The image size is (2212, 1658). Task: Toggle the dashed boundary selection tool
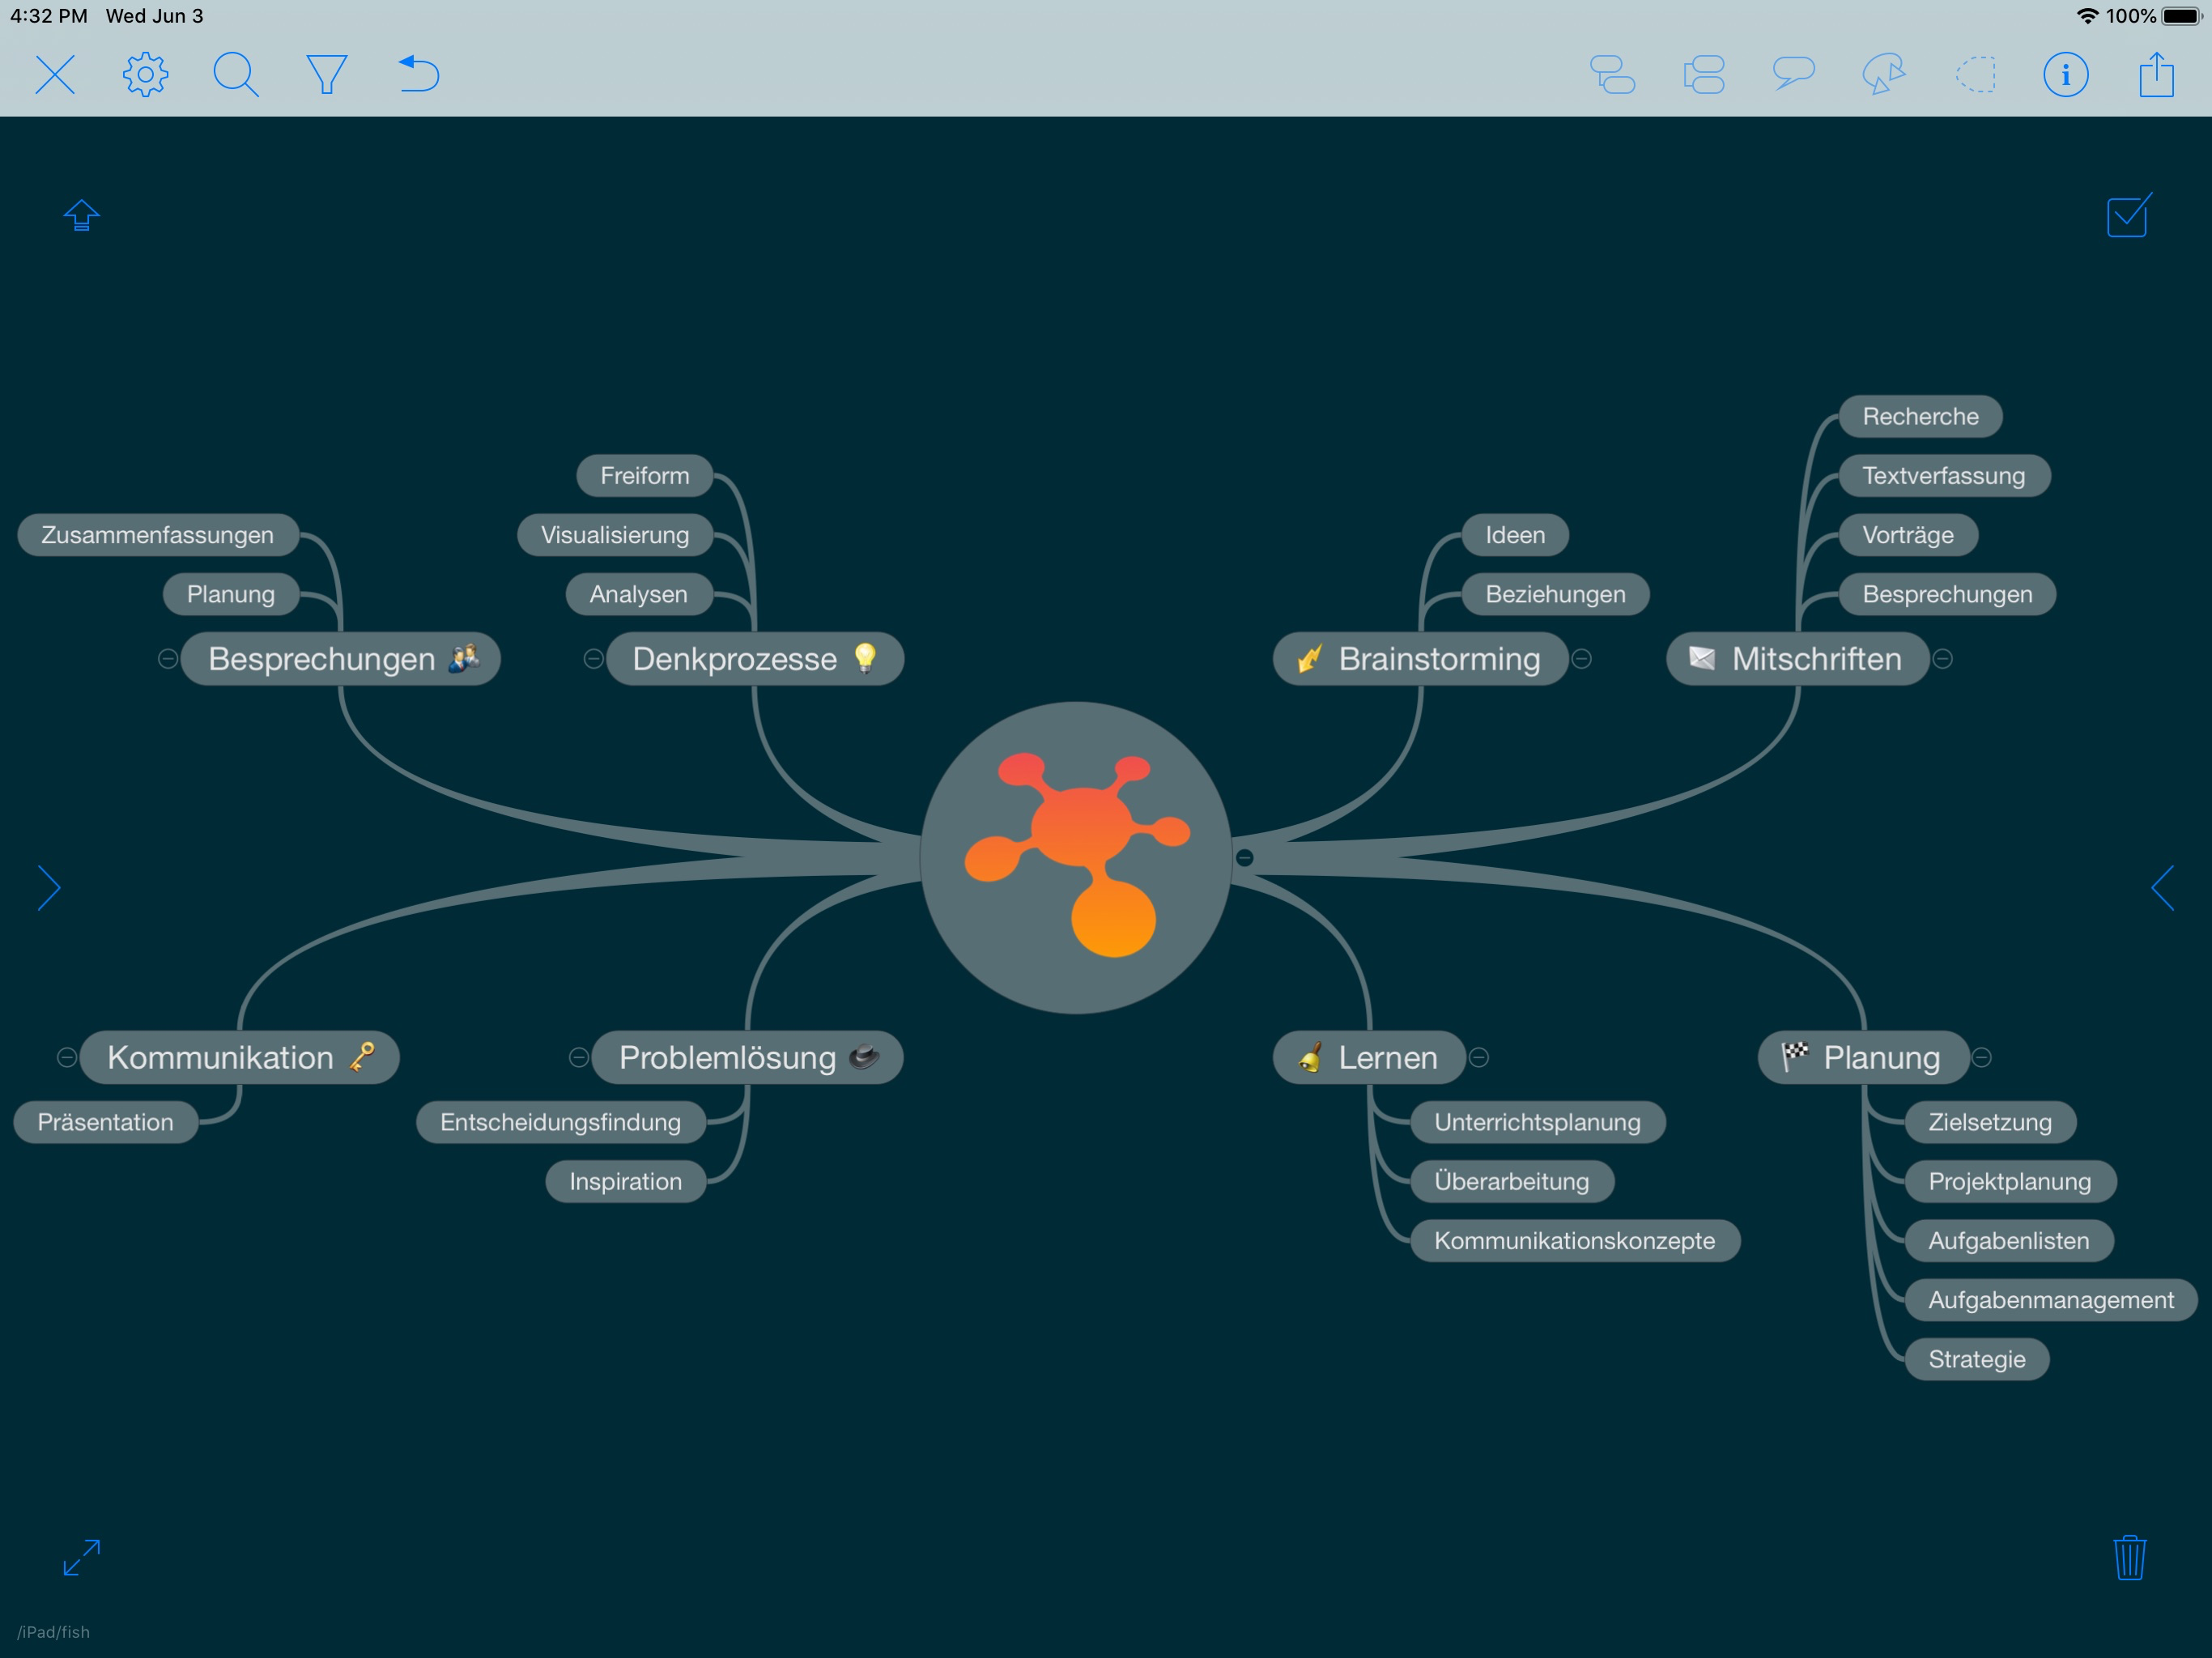pyautogui.click(x=1975, y=74)
